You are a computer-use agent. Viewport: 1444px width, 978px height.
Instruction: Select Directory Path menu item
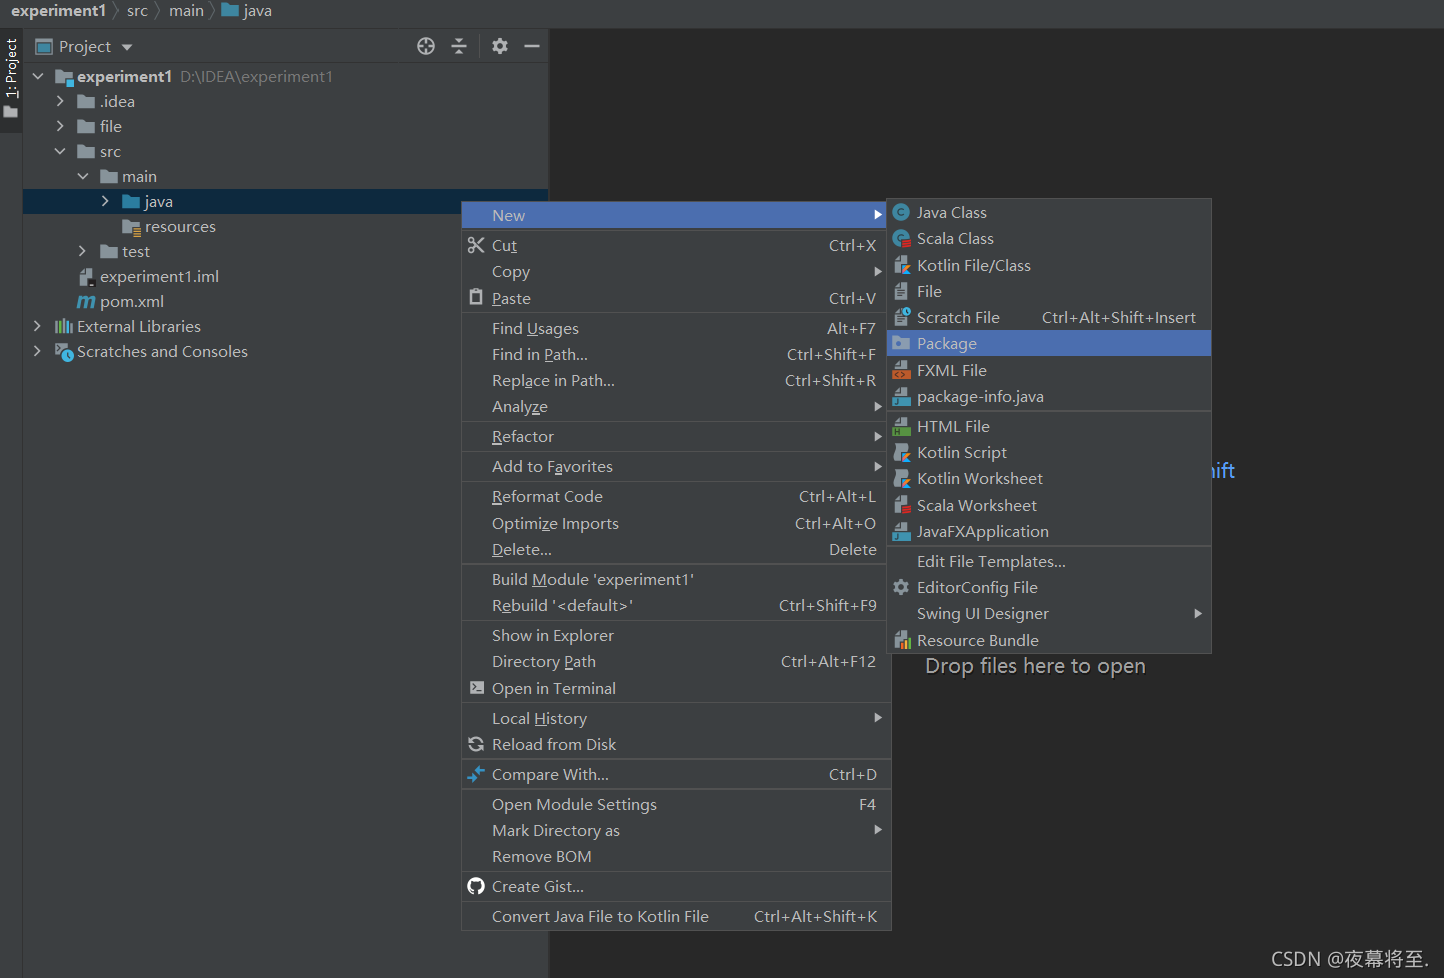676,661
